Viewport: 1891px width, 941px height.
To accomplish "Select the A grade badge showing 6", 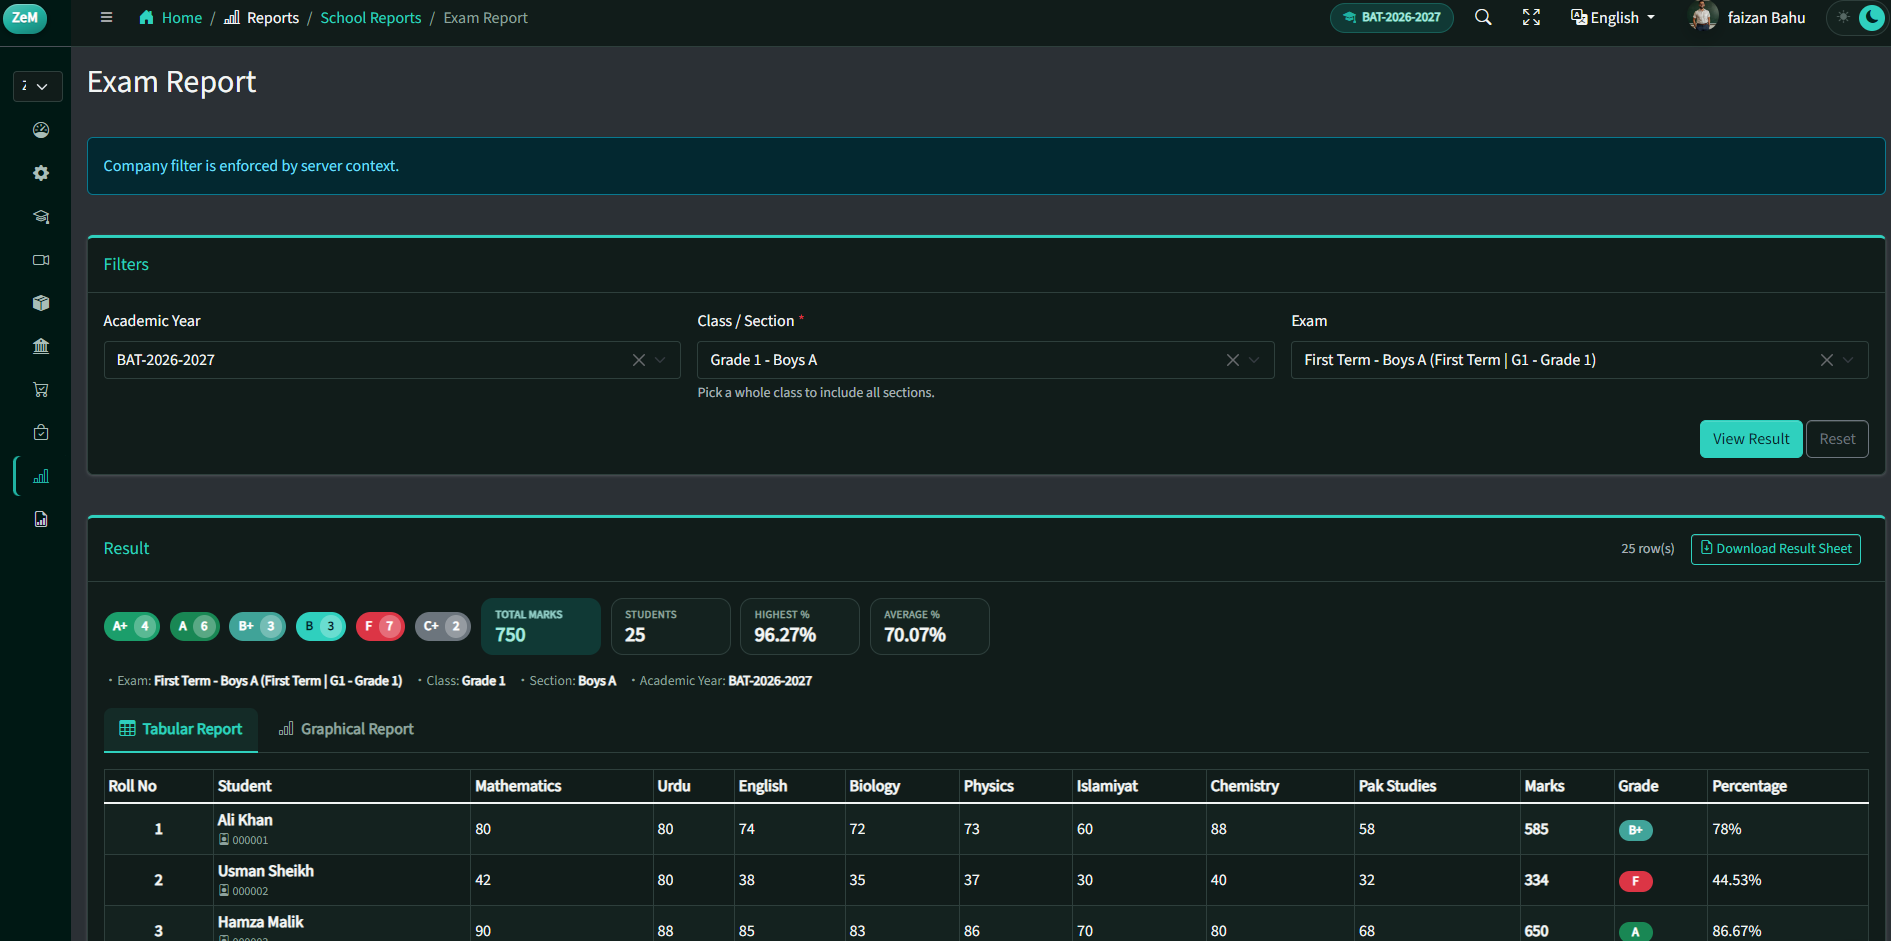I will tap(195, 626).
